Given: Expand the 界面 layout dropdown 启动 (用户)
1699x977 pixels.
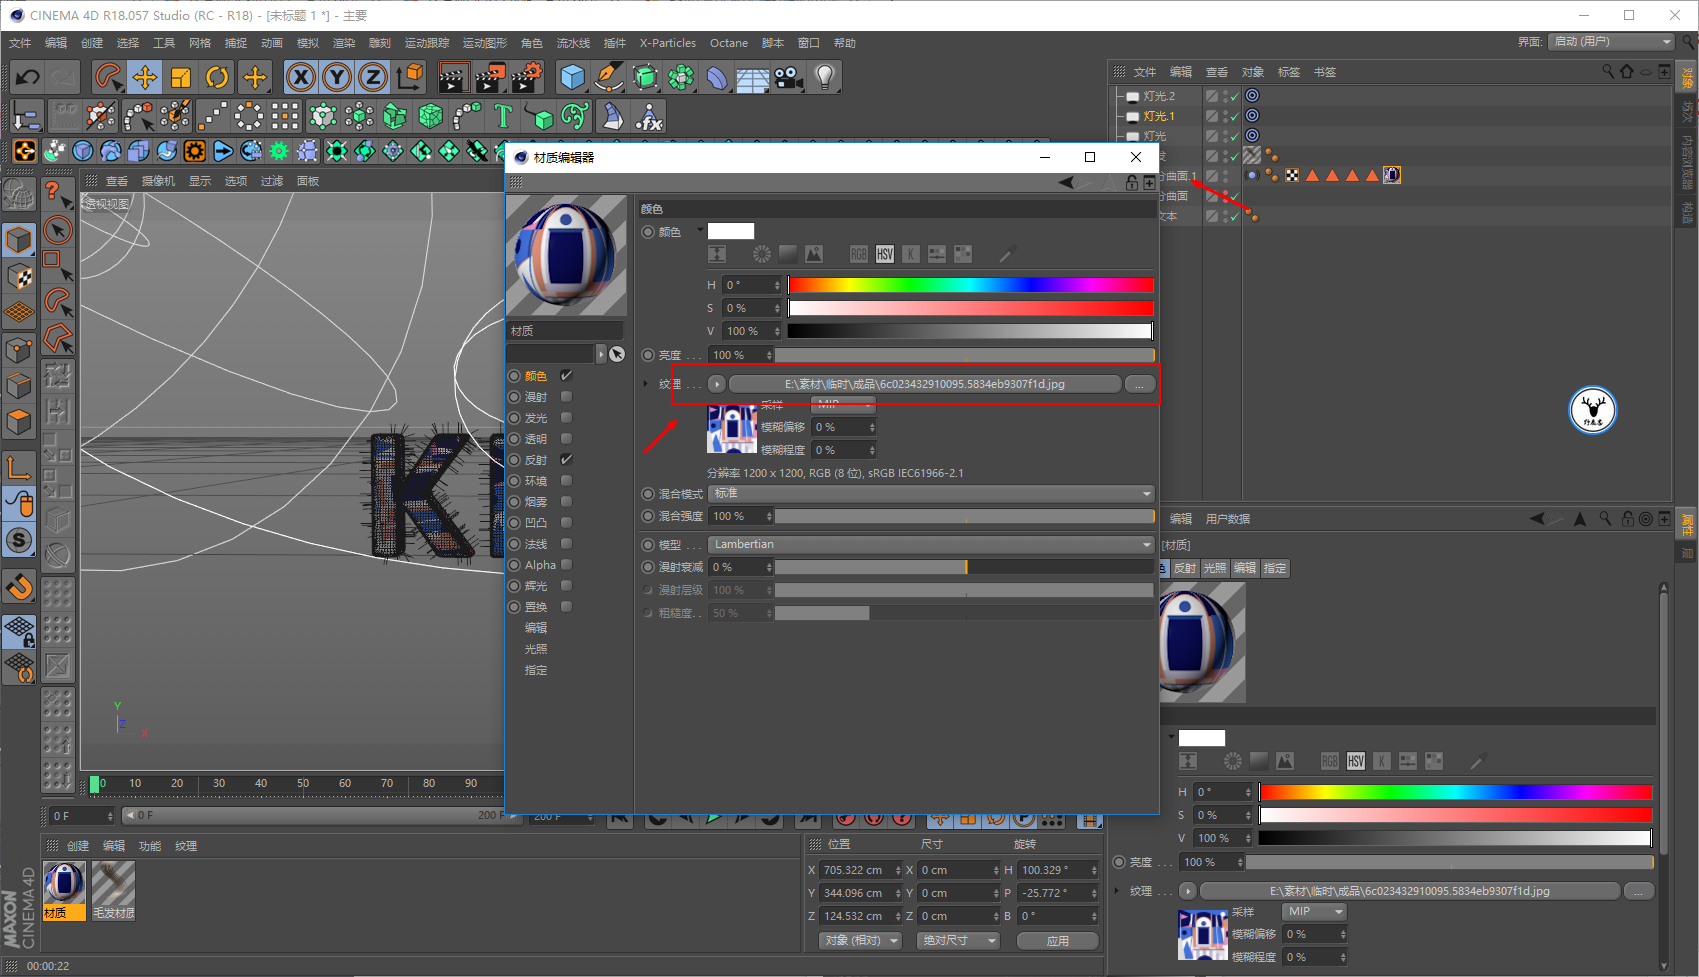Looking at the screenshot, I should 1611,42.
